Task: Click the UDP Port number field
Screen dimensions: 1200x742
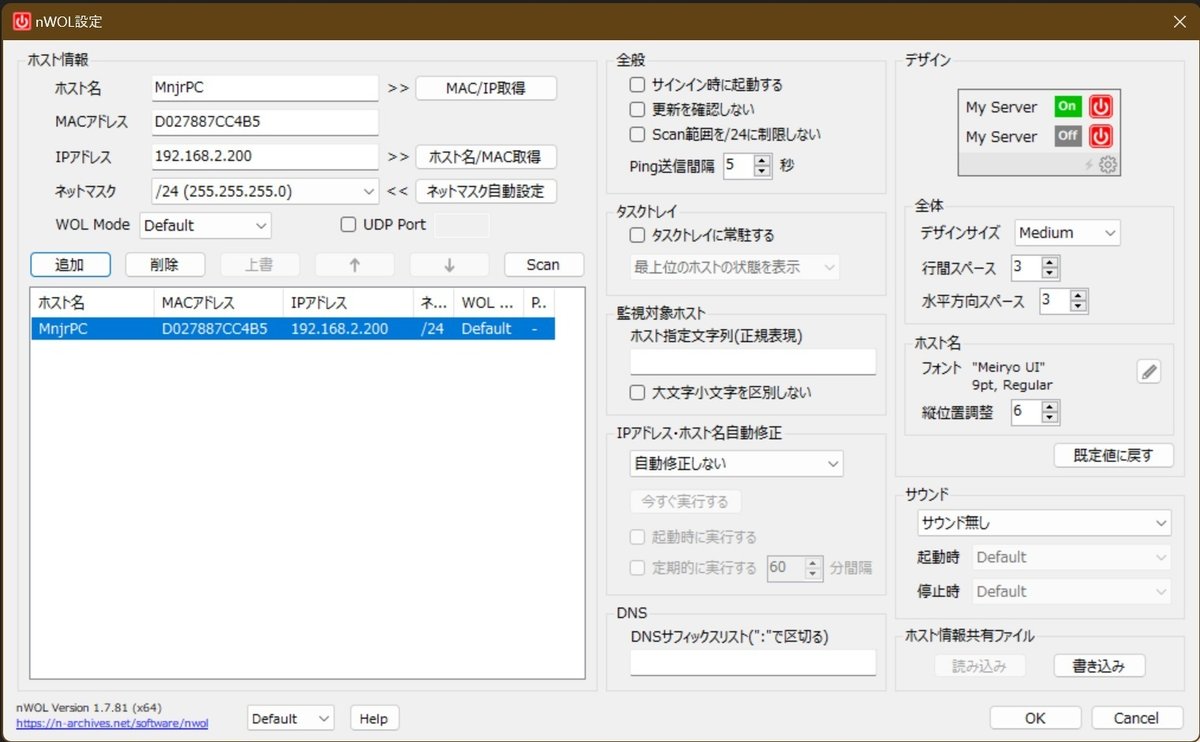Action: coord(463,225)
